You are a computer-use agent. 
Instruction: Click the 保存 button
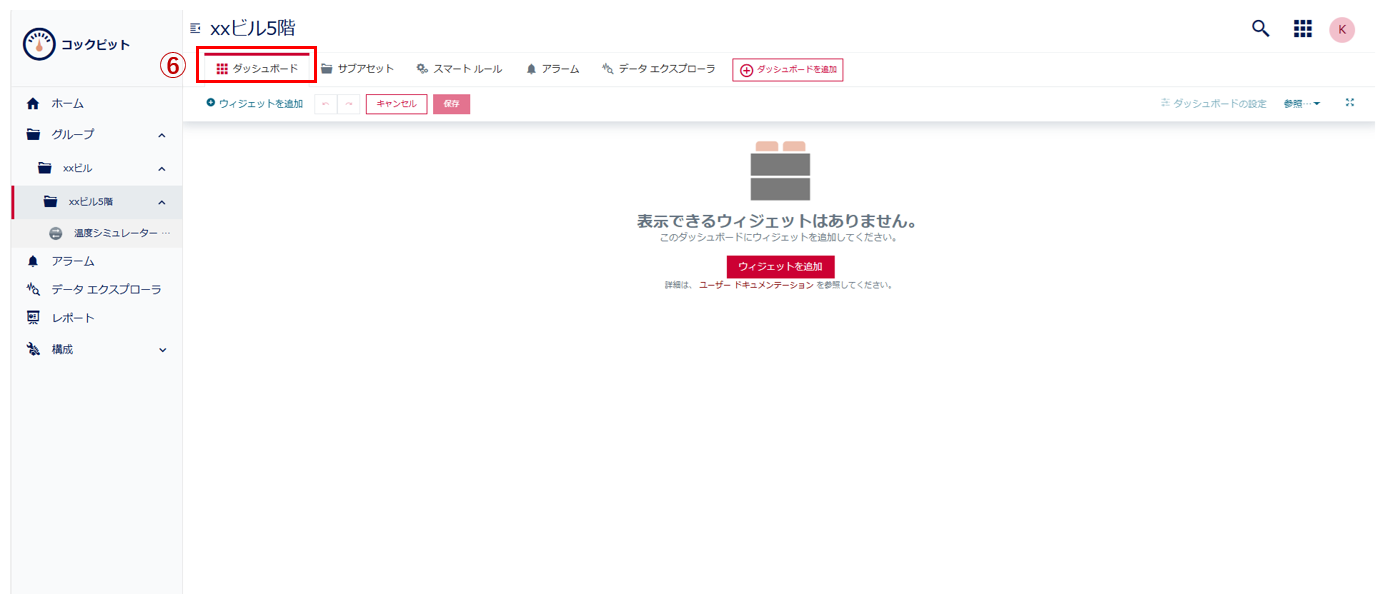(x=450, y=102)
